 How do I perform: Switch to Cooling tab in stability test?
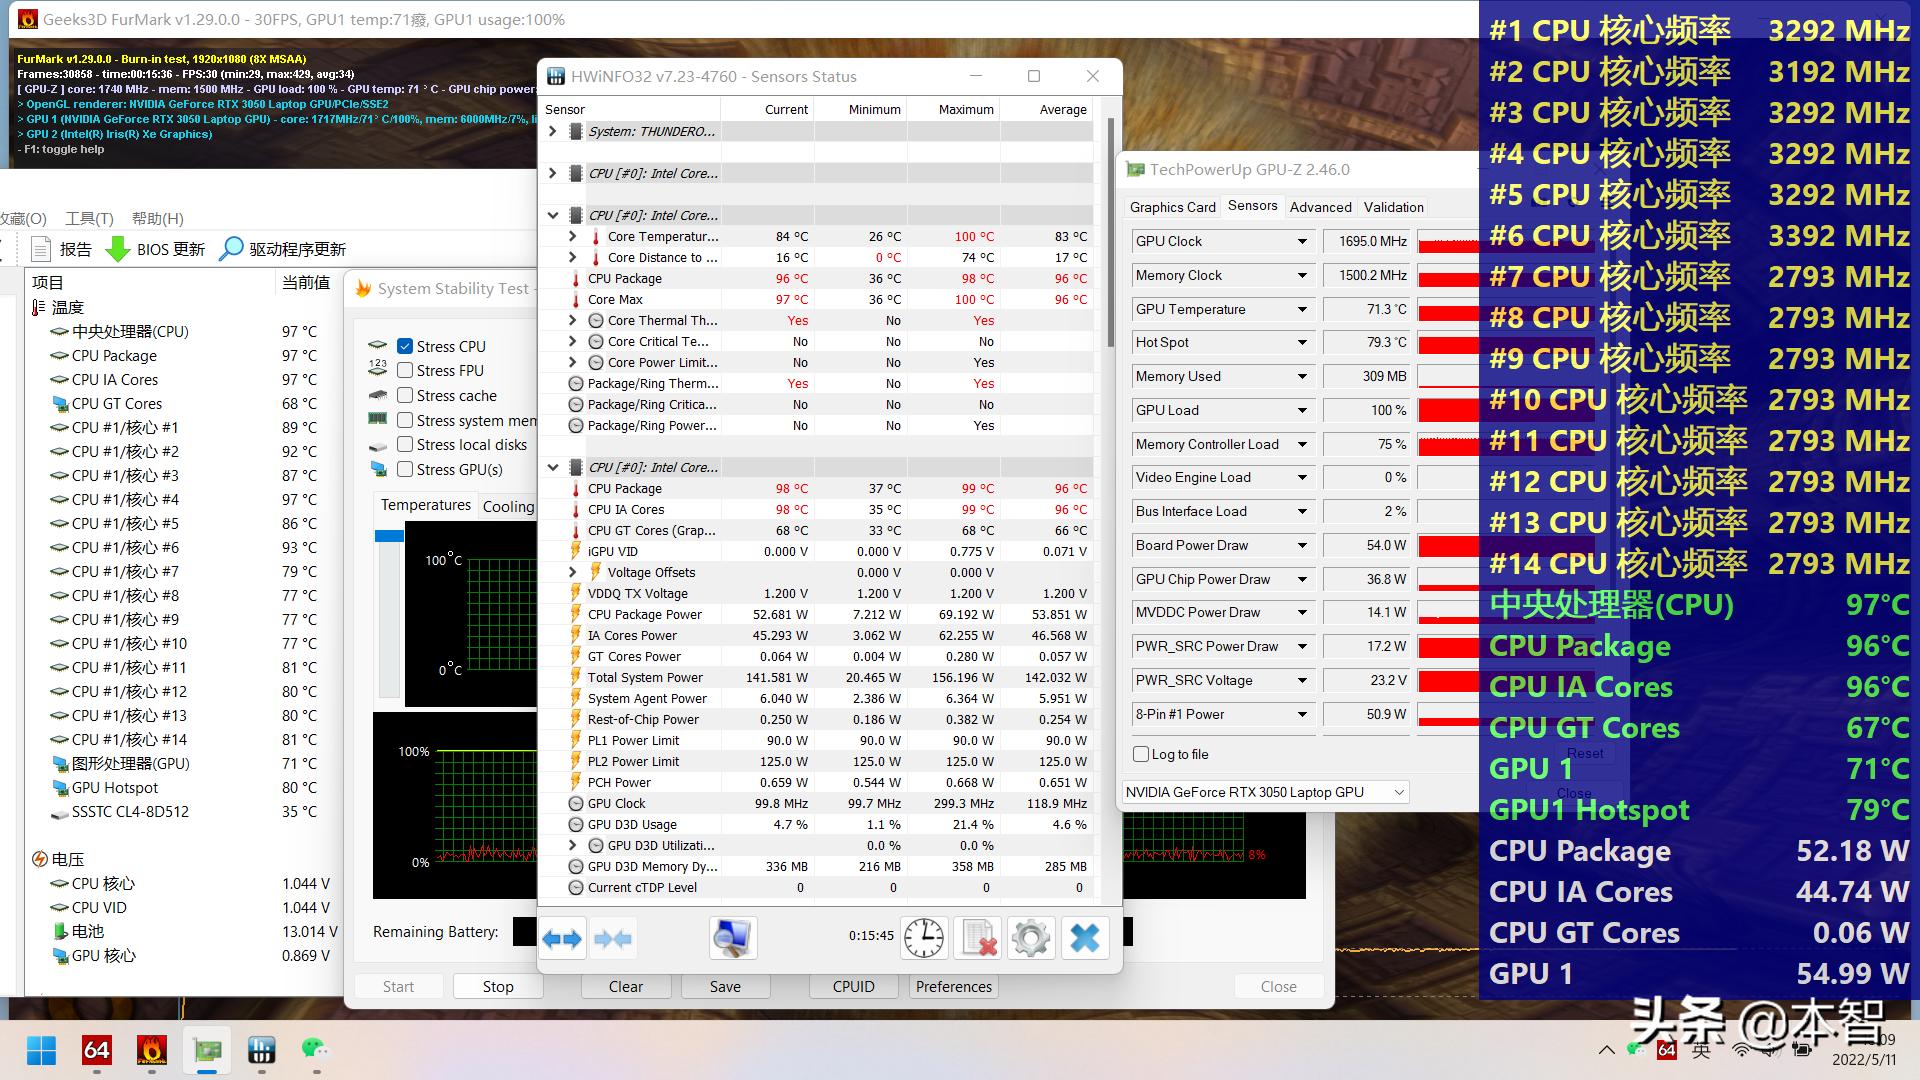[x=508, y=506]
